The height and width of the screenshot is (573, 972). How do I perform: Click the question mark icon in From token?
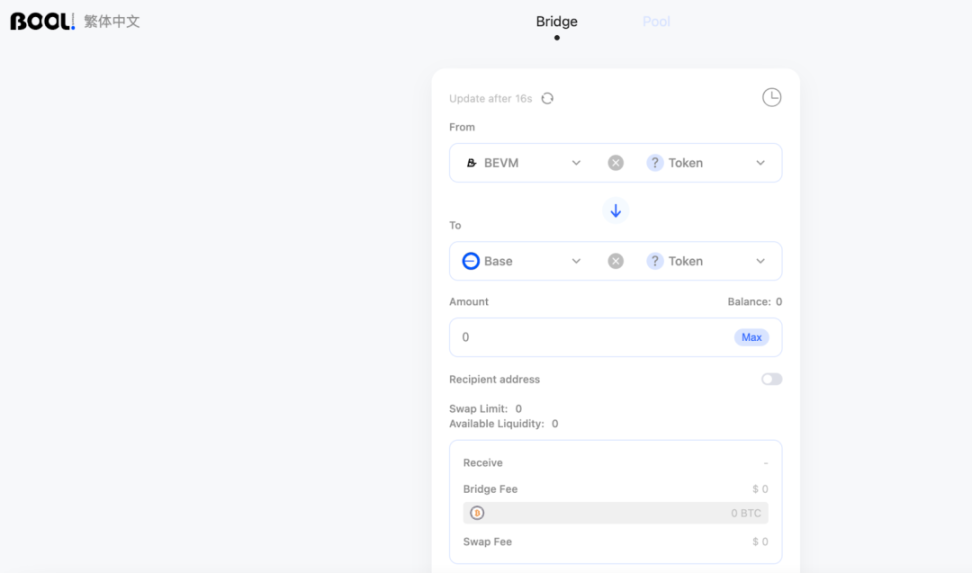pyautogui.click(x=655, y=163)
